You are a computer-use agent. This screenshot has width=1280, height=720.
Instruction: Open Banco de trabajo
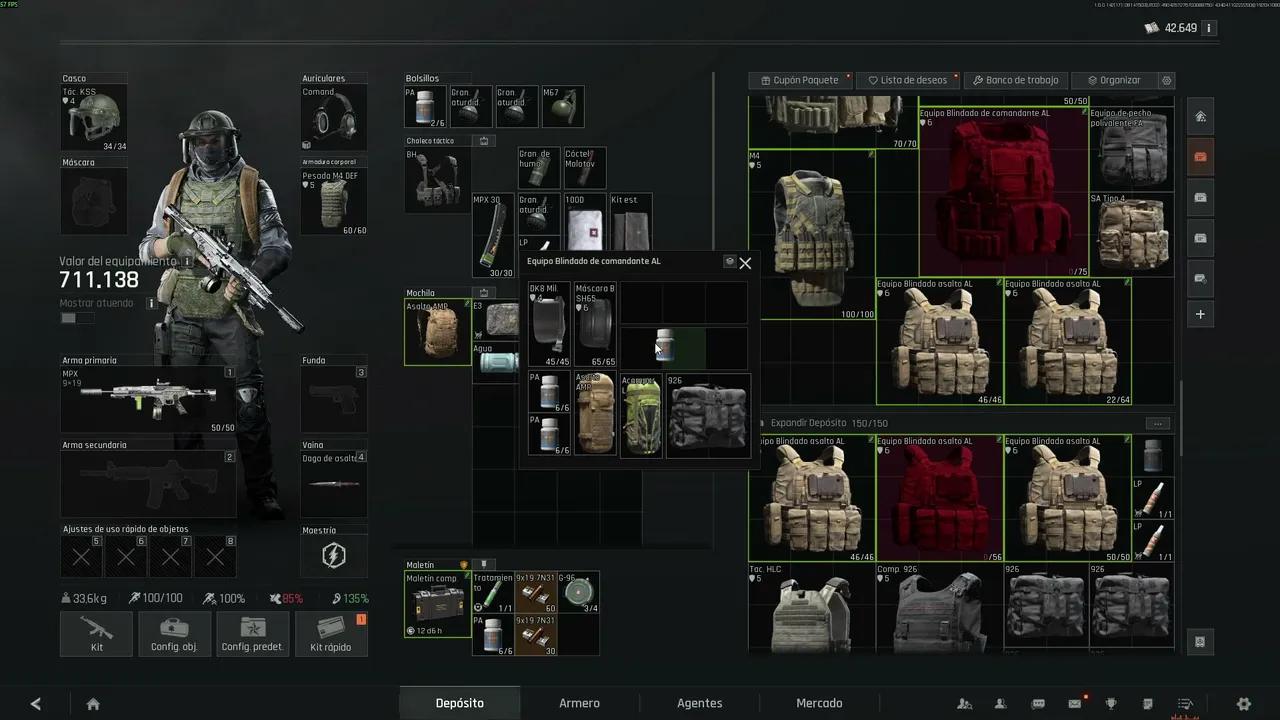pyautogui.click(x=1016, y=80)
